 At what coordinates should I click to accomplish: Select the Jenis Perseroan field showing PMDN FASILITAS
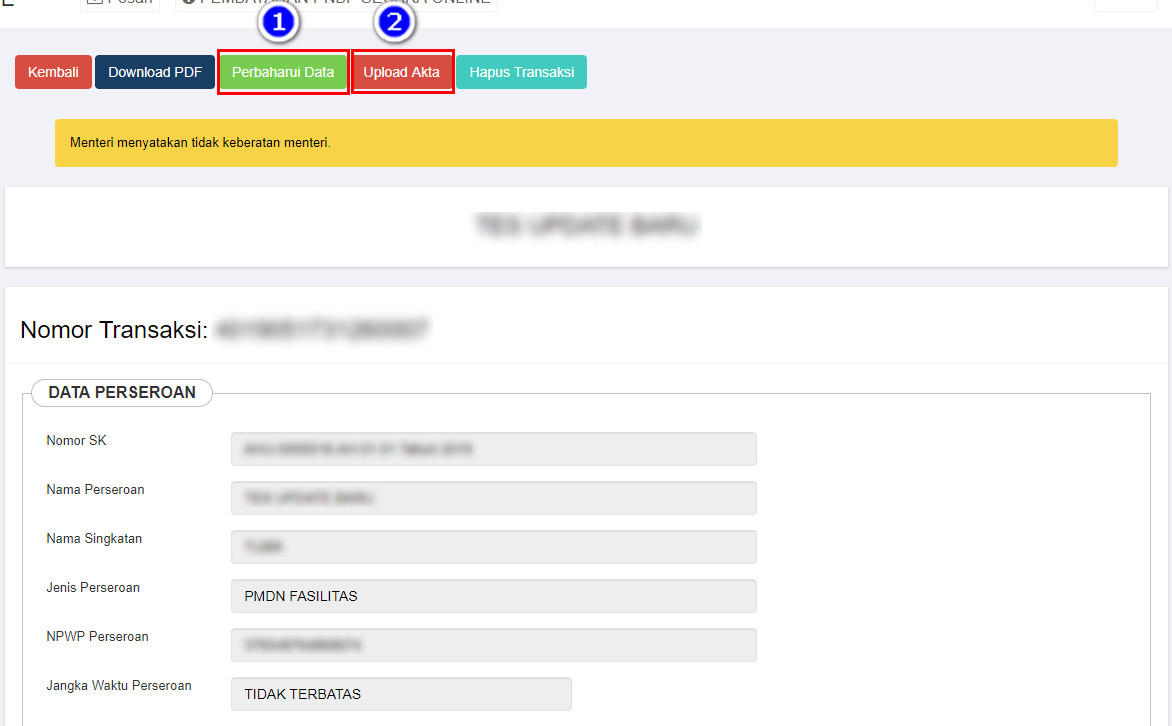pos(493,596)
